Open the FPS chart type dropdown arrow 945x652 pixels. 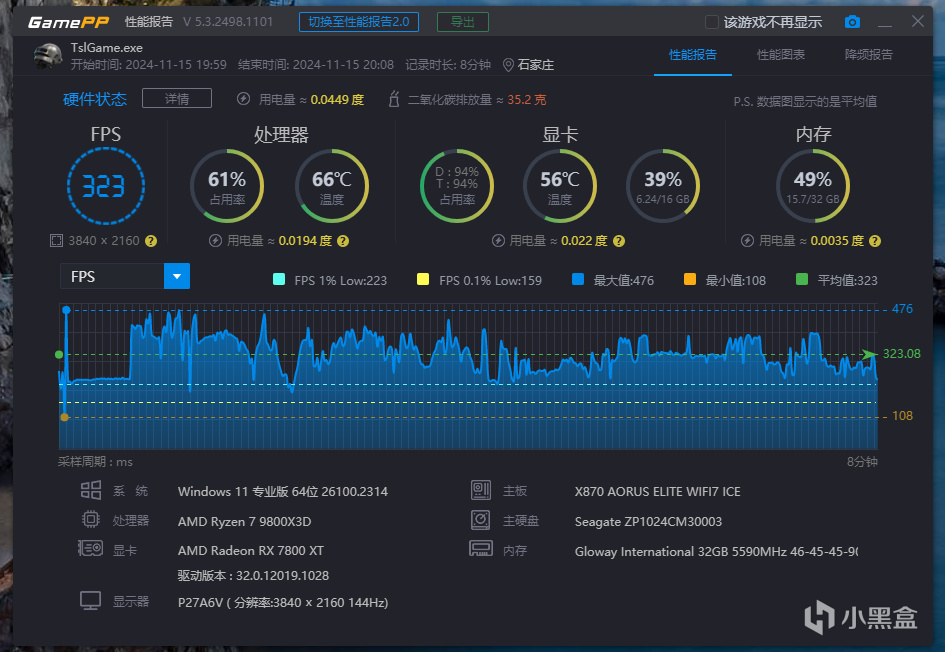tap(177, 276)
